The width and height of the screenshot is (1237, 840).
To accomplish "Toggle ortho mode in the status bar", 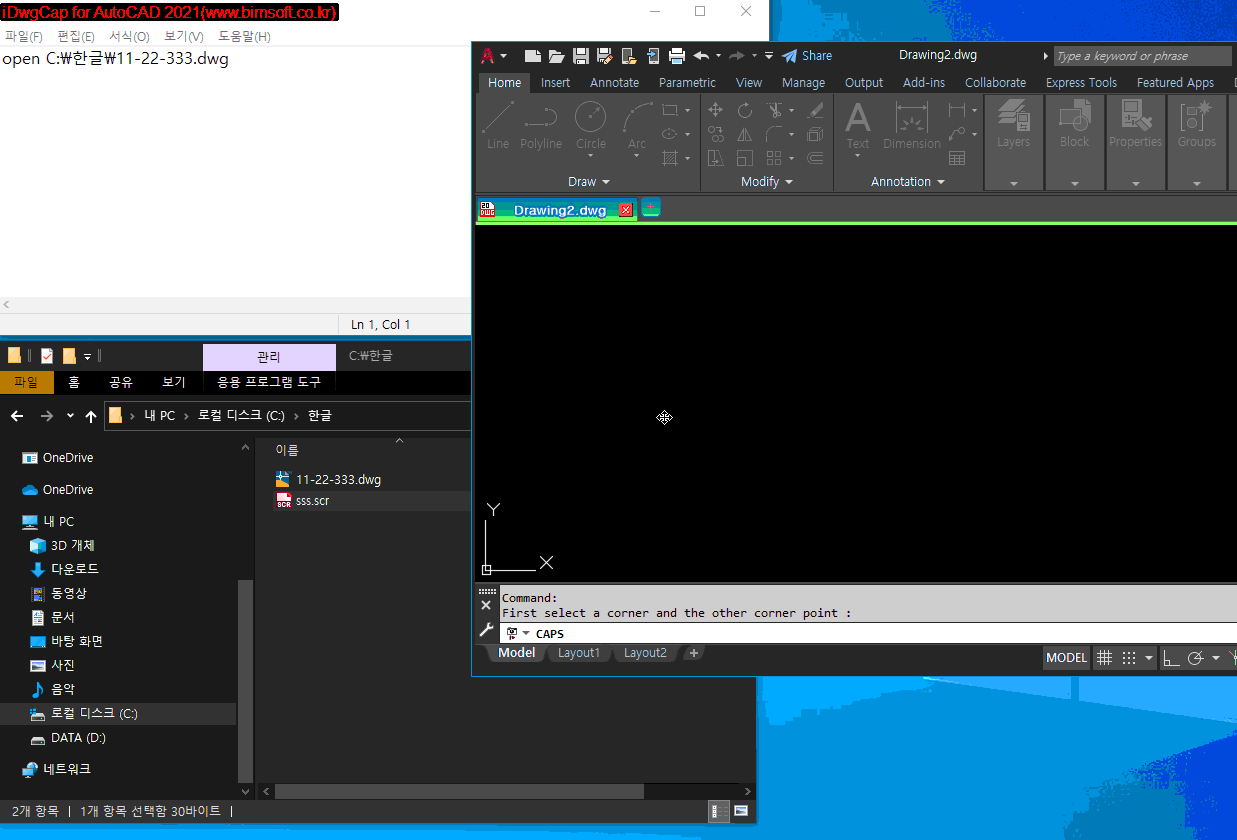I will click(1170, 657).
